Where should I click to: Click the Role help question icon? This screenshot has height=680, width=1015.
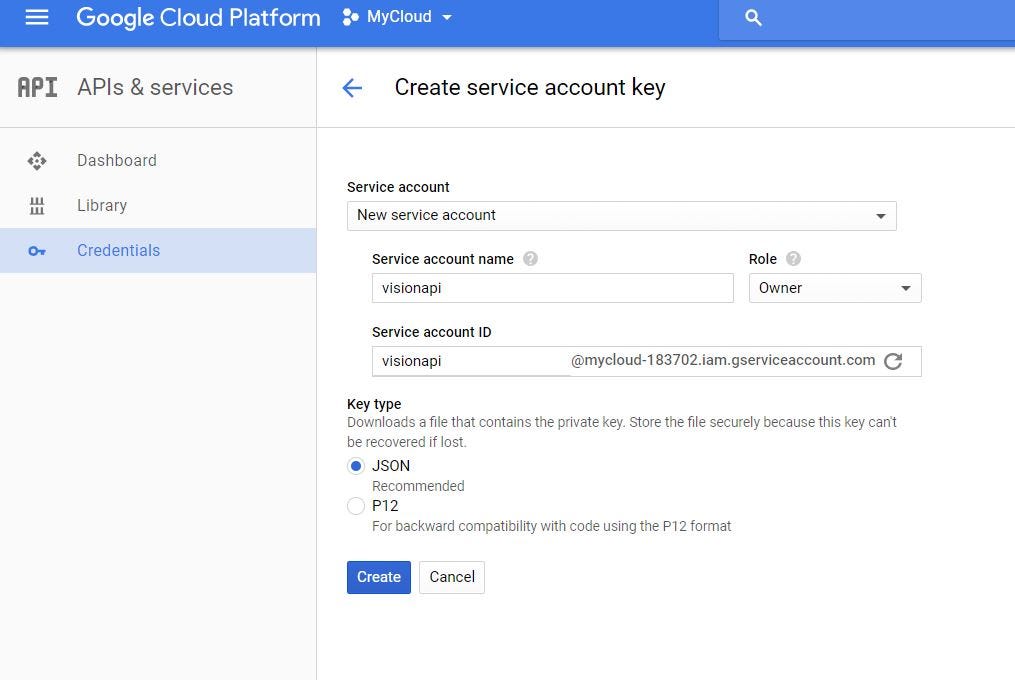click(x=793, y=259)
